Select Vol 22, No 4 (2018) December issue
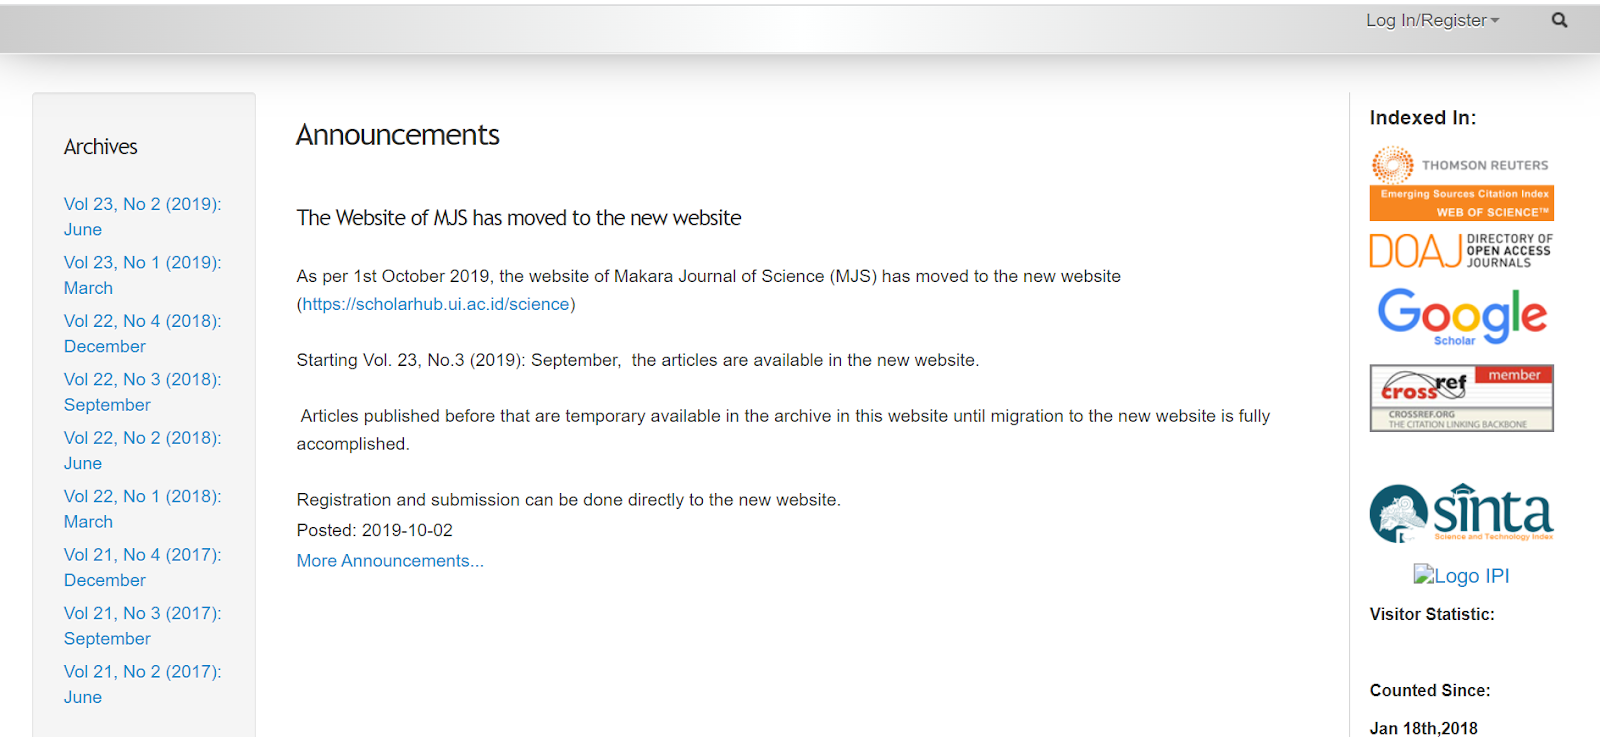Viewport: 1600px width, 737px height. (143, 334)
